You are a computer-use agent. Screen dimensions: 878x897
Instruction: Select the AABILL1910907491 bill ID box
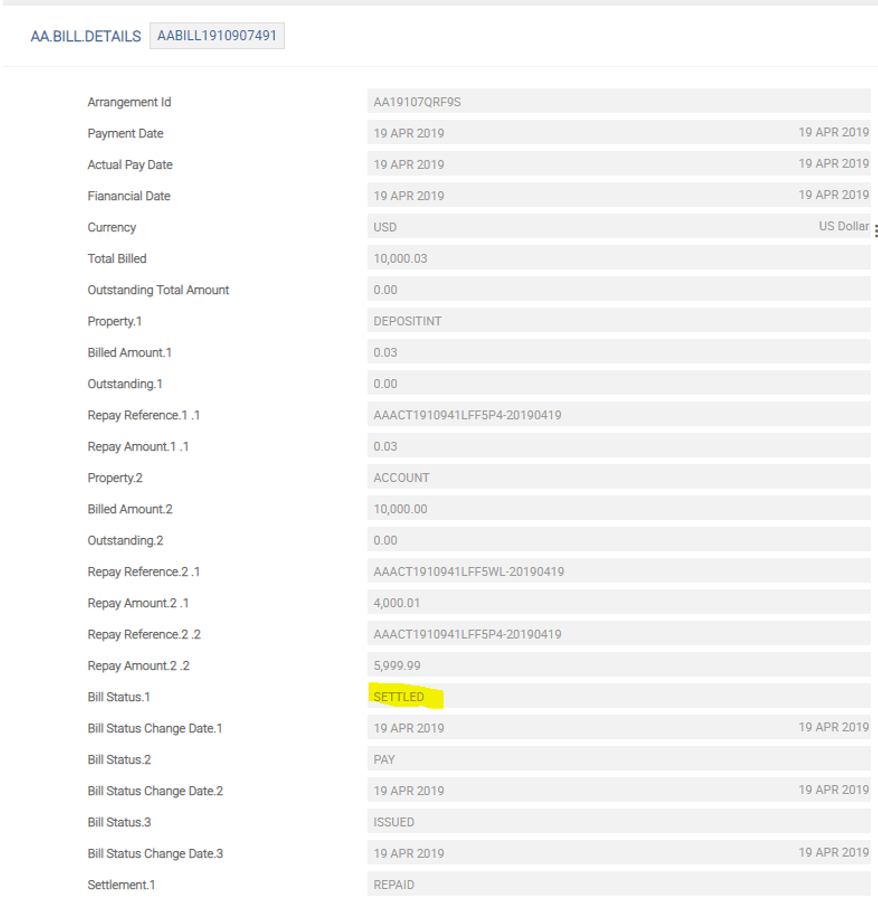tap(217, 37)
